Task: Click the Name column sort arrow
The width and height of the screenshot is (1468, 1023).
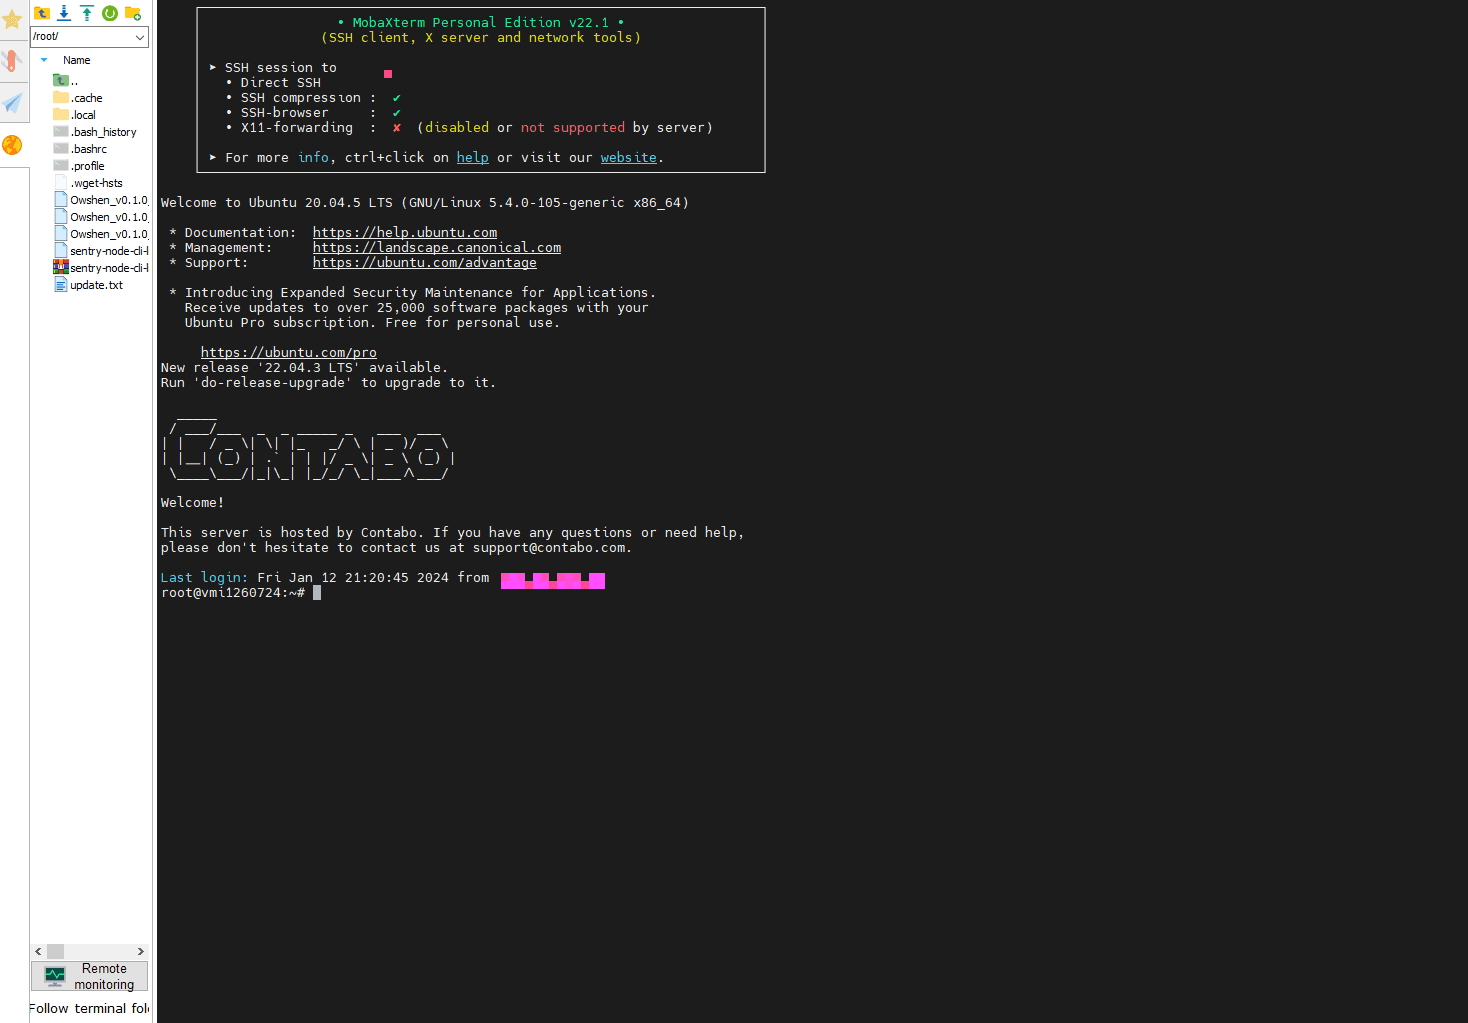Action: (x=44, y=60)
